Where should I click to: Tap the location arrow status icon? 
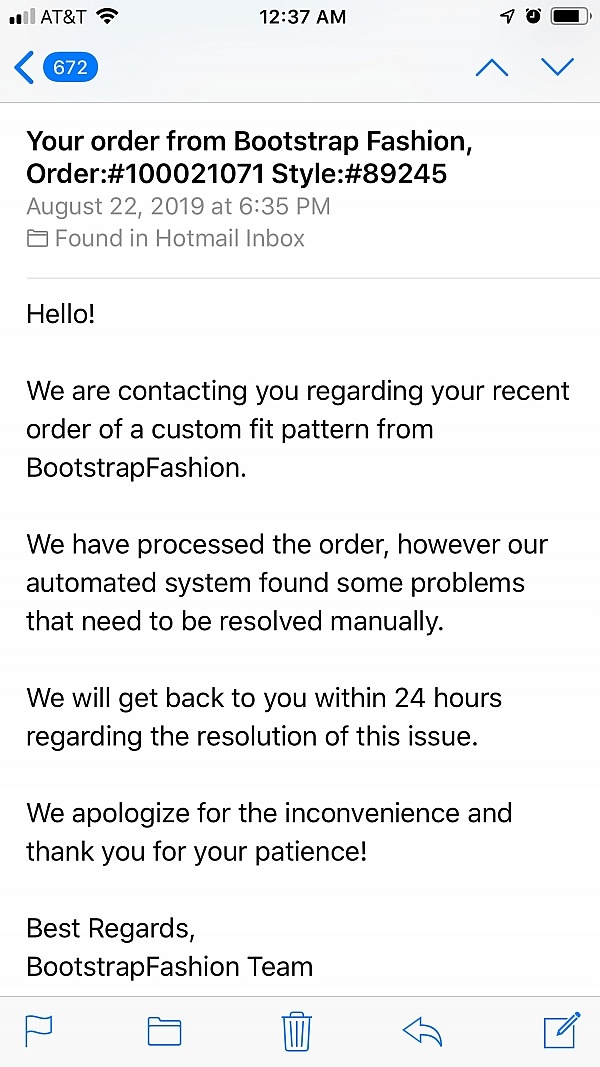point(508,16)
